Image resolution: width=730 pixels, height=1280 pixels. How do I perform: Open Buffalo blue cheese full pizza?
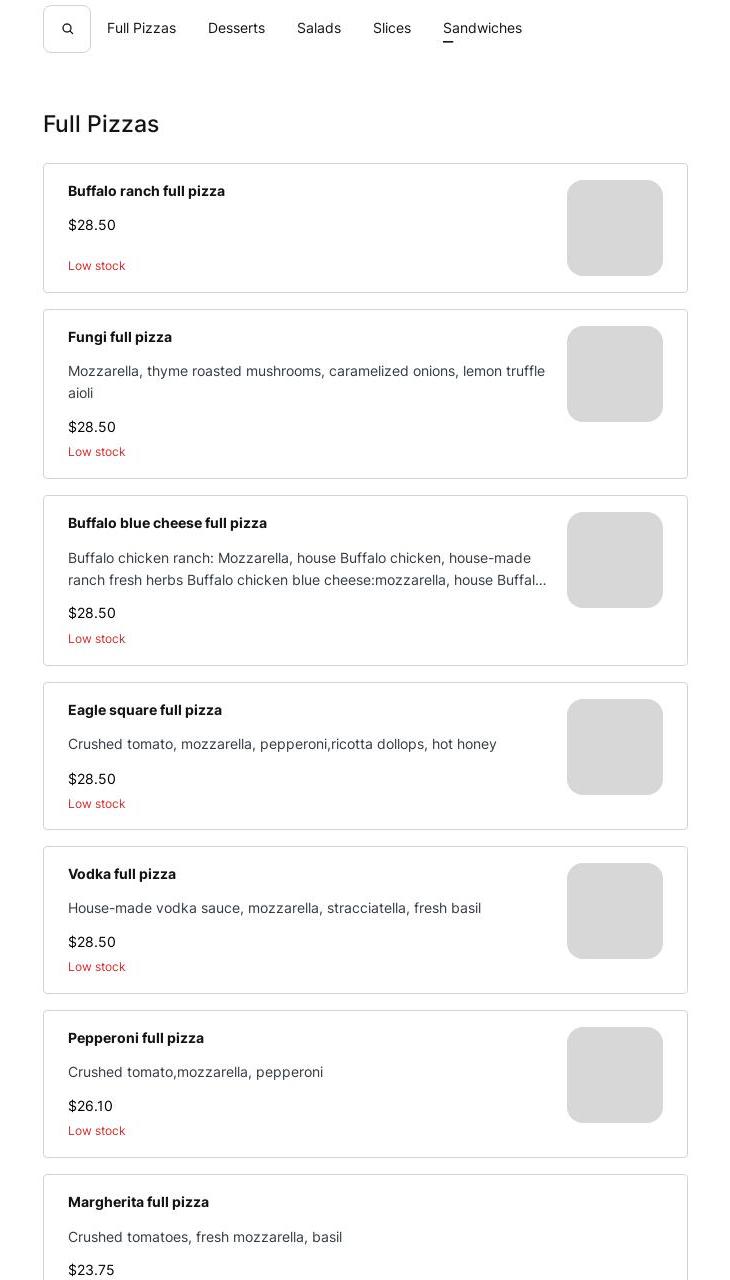point(167,523)
